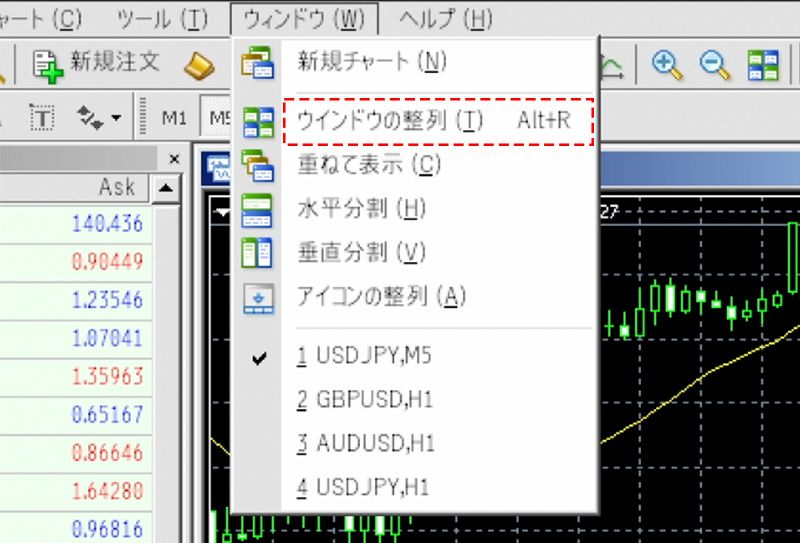
Task: Select the text label tool icon
Action: pos(42,118)
